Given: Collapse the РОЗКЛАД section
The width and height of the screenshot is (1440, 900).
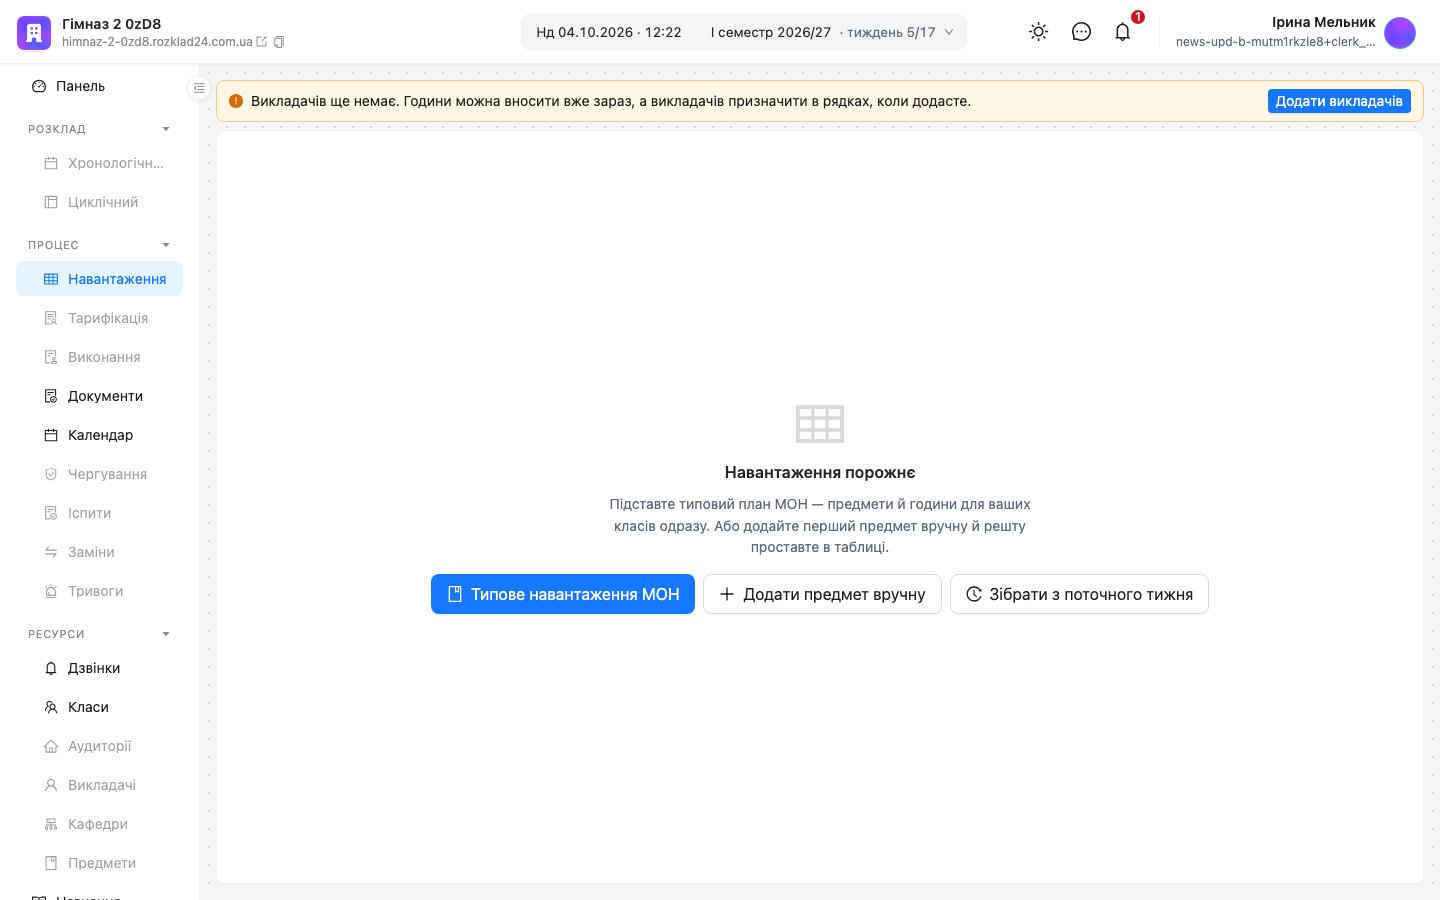Looking at the screenshot, I should point(166,129).
